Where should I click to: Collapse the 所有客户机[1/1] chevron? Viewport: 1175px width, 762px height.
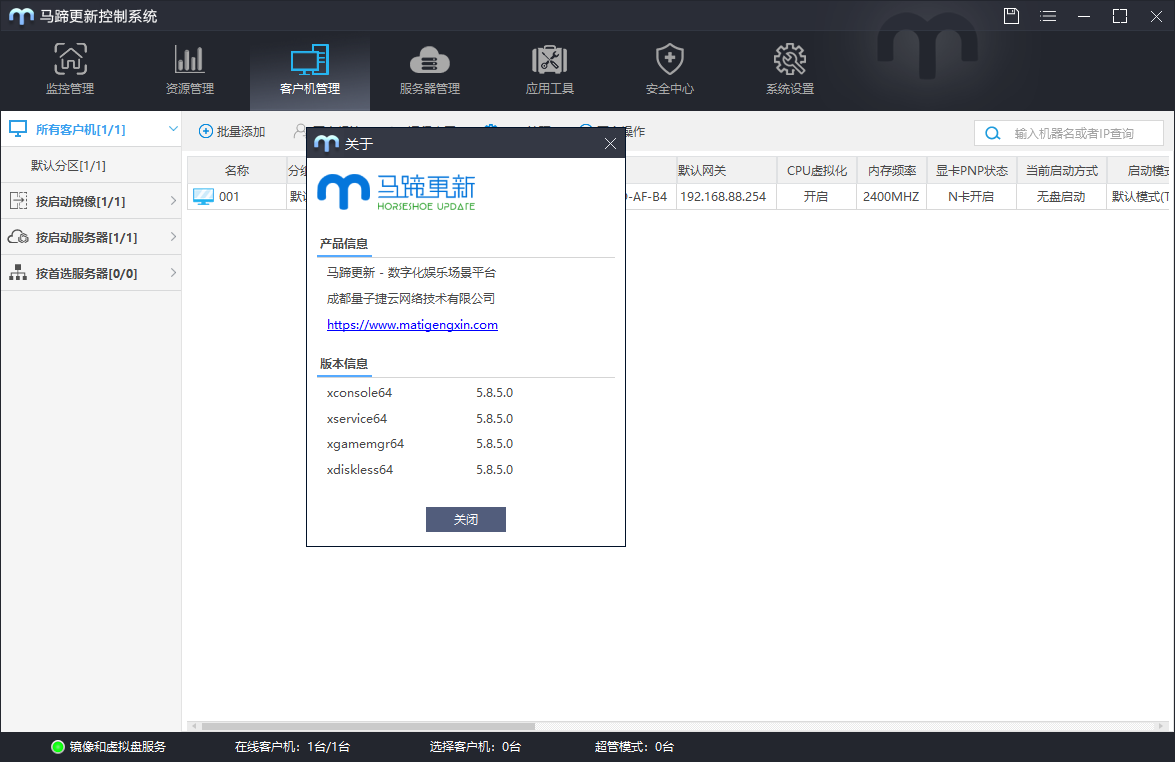click(173, 129)
